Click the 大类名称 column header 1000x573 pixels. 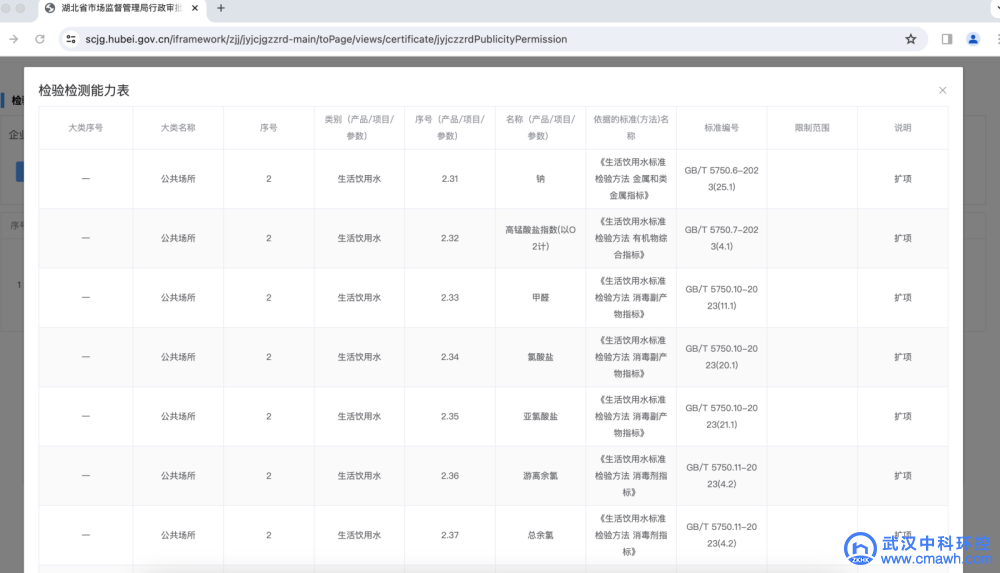pos(178,128)
